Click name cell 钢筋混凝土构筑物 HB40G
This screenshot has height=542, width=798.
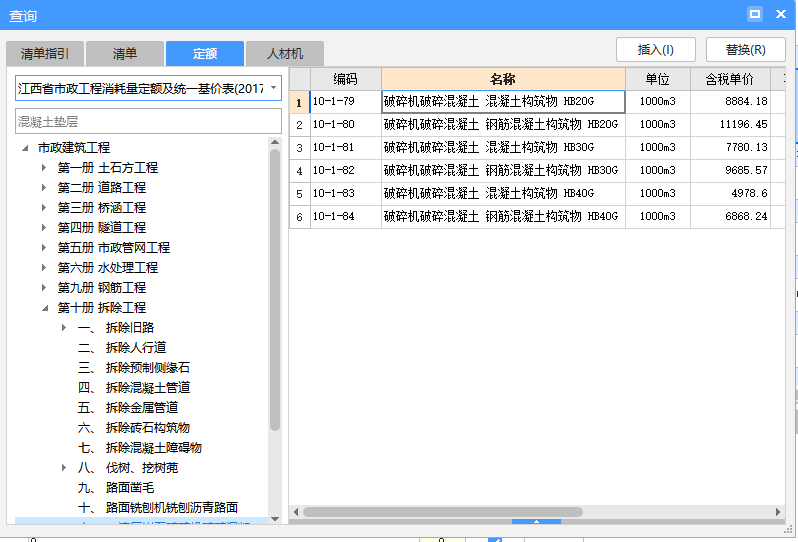coord(503,216)
